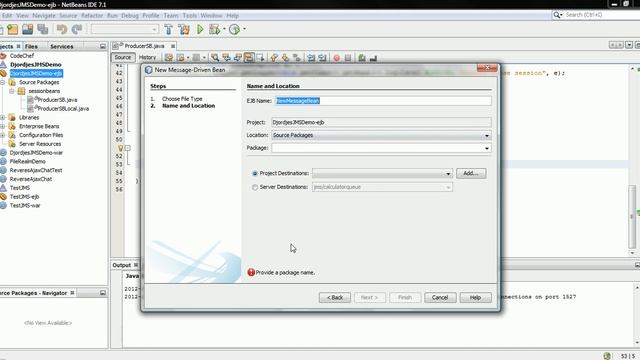
Task: Minimize the Navigator panel
Action: (103, 293)
